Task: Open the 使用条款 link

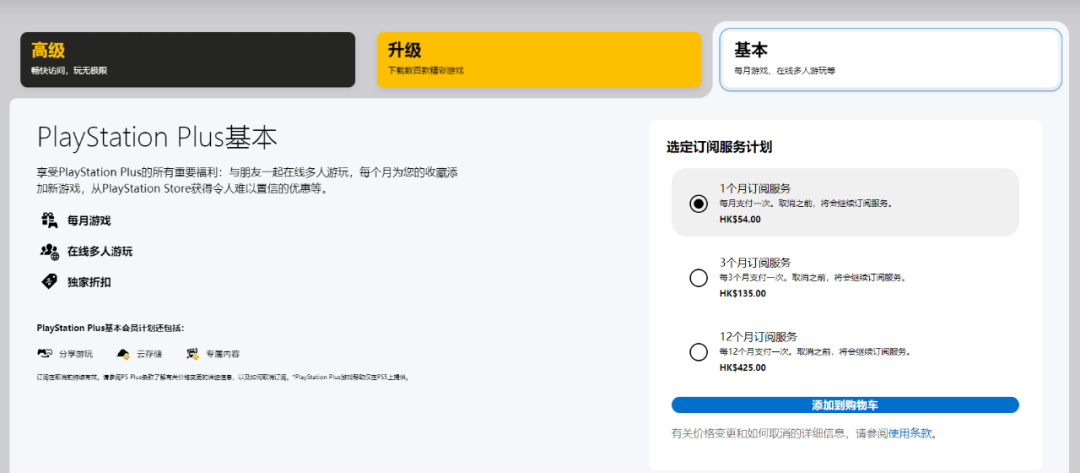Action: 910,434
